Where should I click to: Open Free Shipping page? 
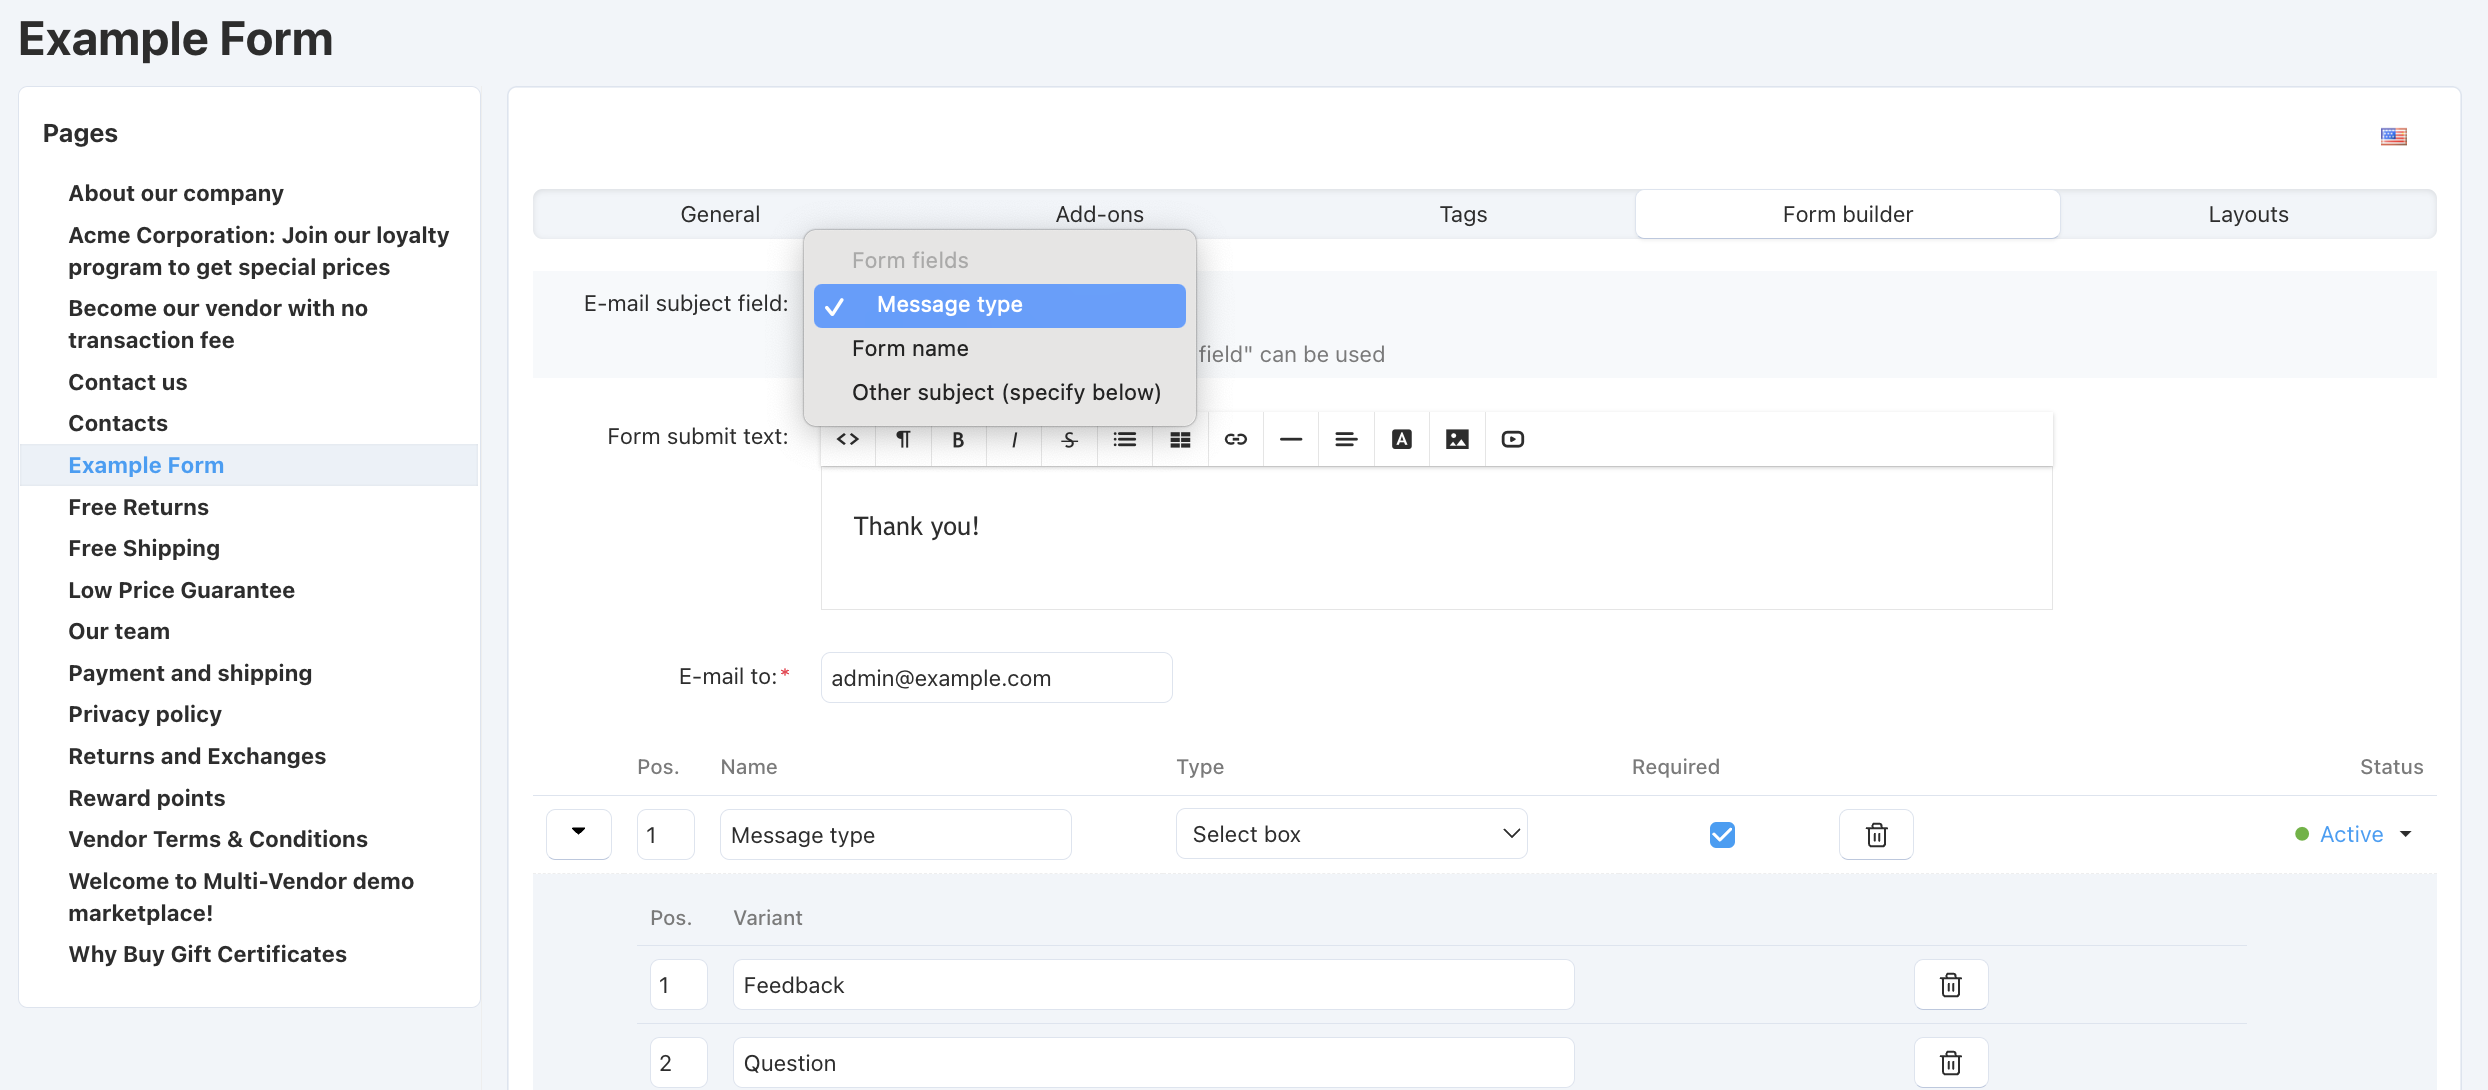click(x=144, y=548)
